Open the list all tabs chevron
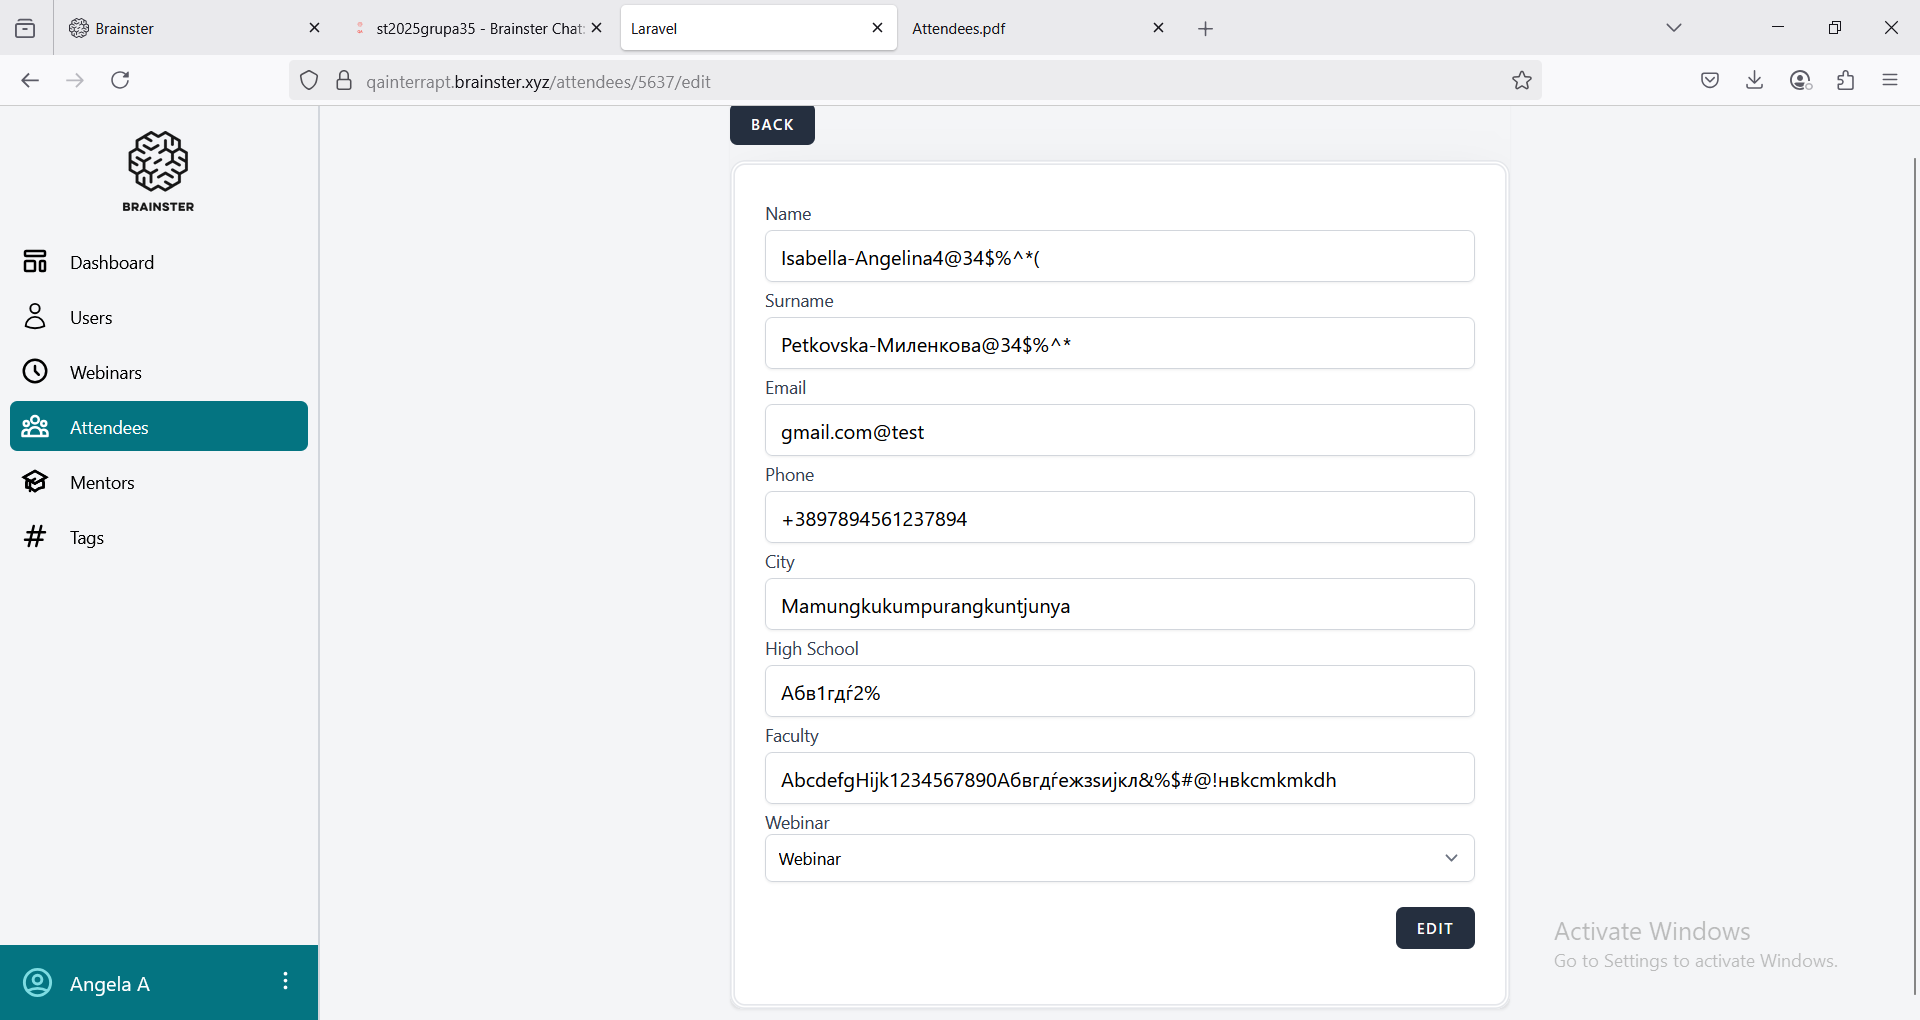 (x=1674, y=28)
